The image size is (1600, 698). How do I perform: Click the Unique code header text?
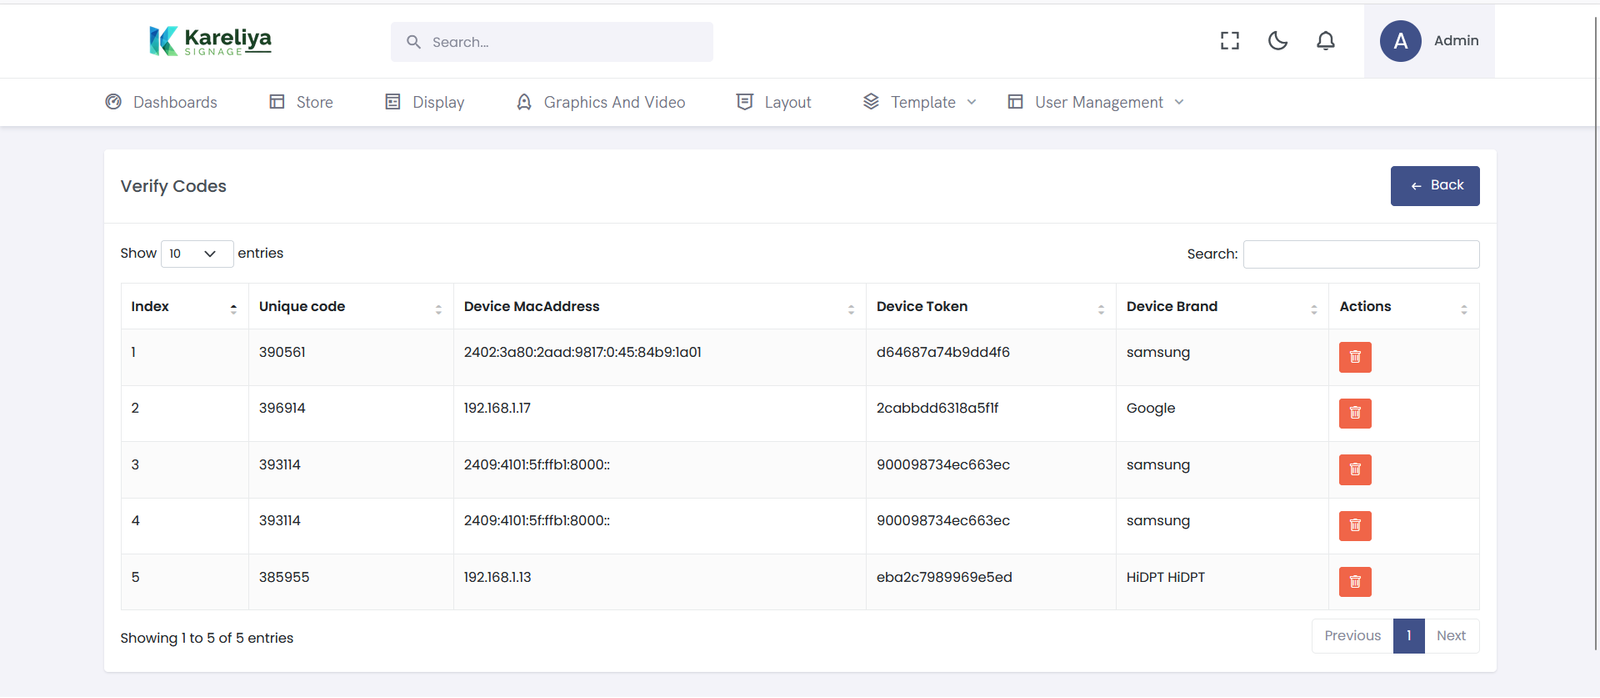click(302, 307)
